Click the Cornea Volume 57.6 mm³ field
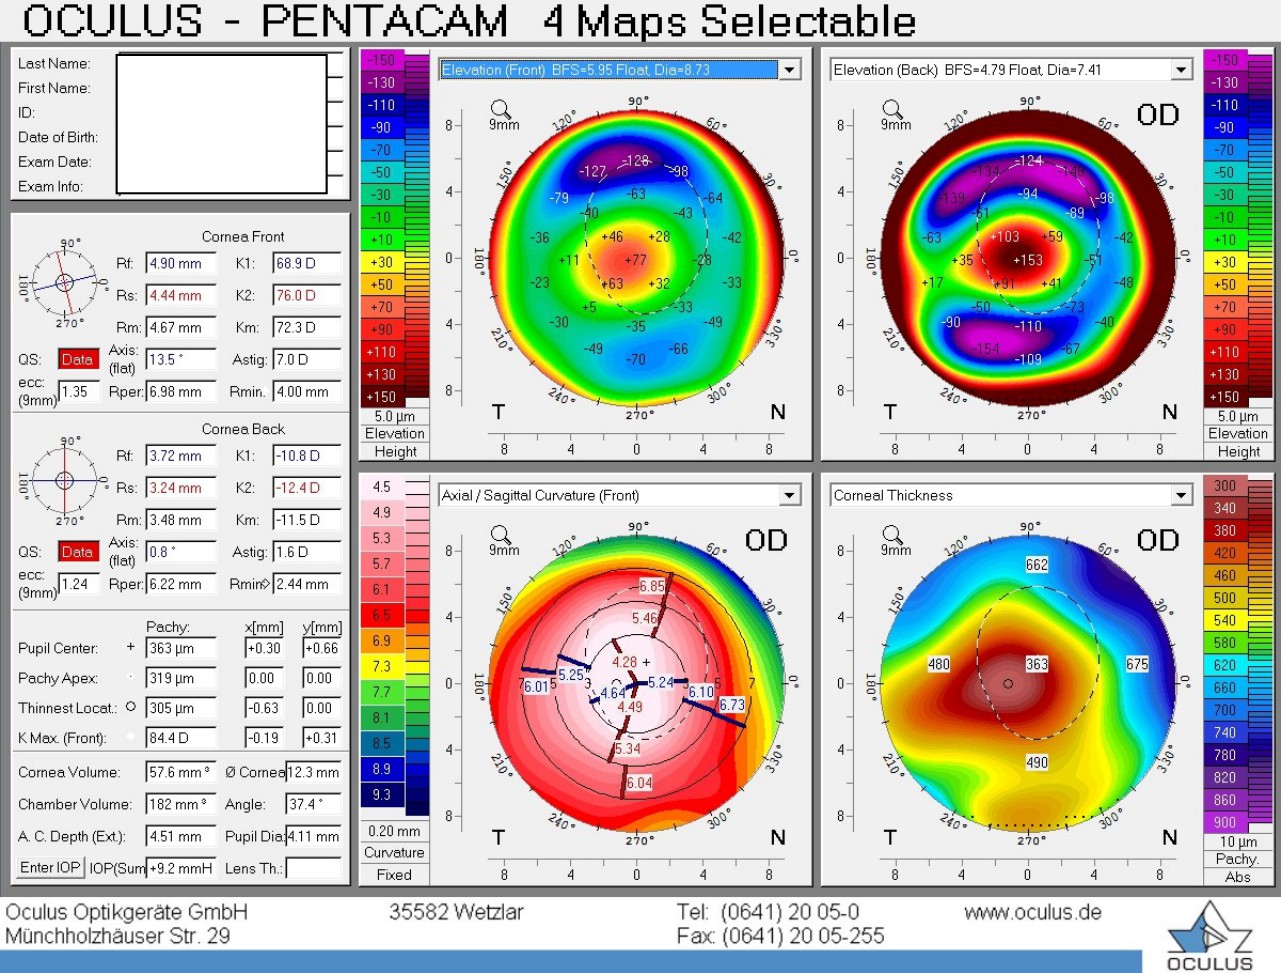The height and width of the screenshot is (973, 1281). tap(180, 772)
